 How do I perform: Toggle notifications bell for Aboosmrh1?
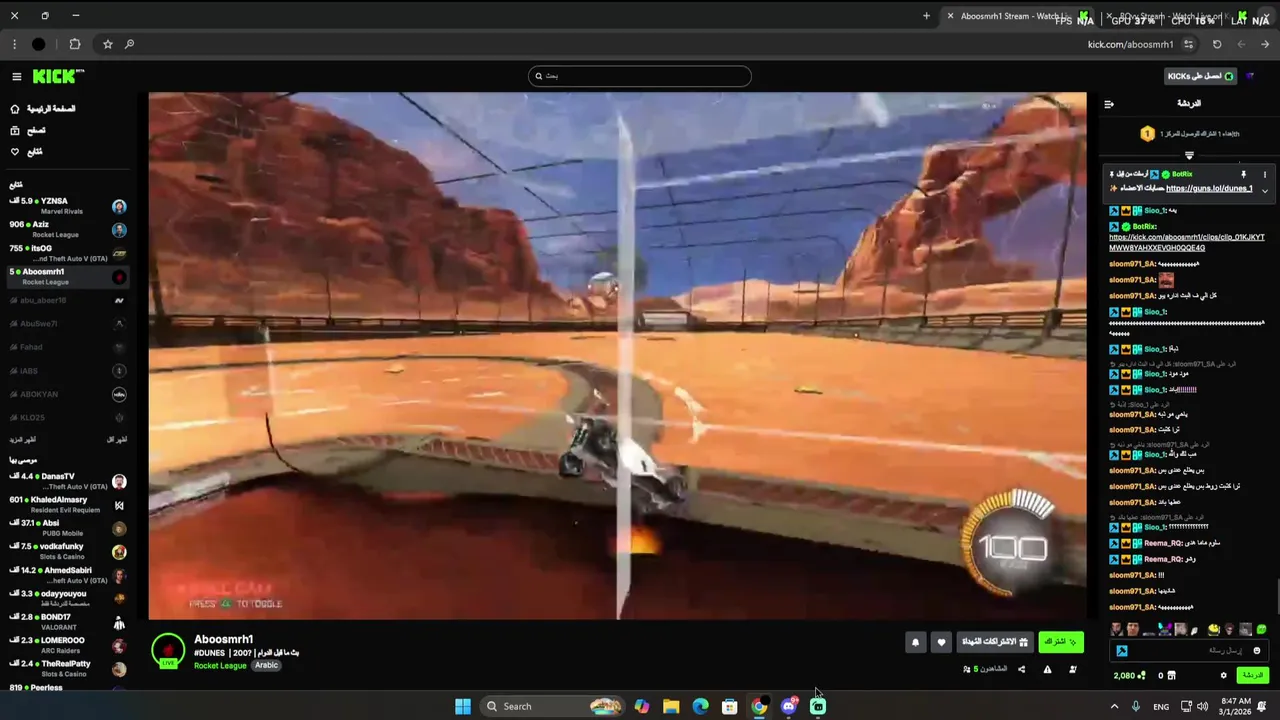[x=915, y=643]
